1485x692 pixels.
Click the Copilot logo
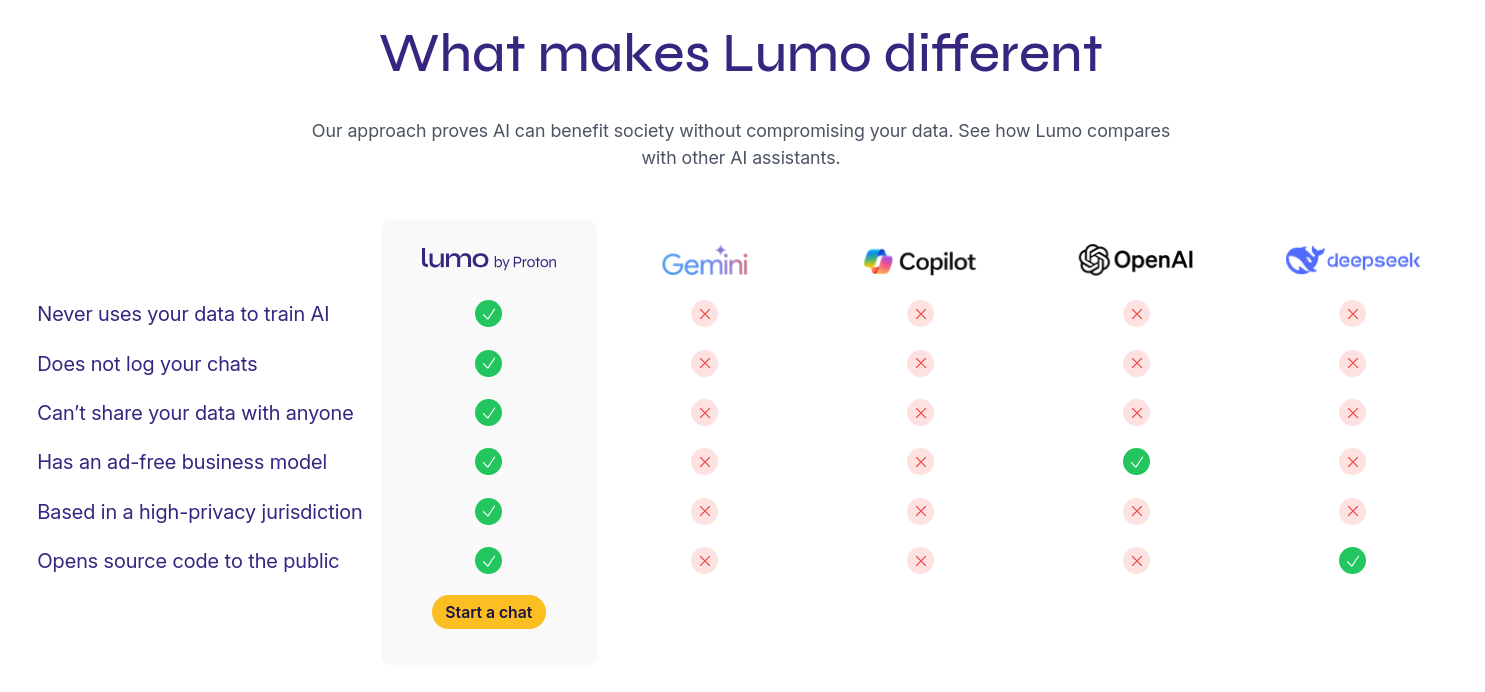pos(920,262)
